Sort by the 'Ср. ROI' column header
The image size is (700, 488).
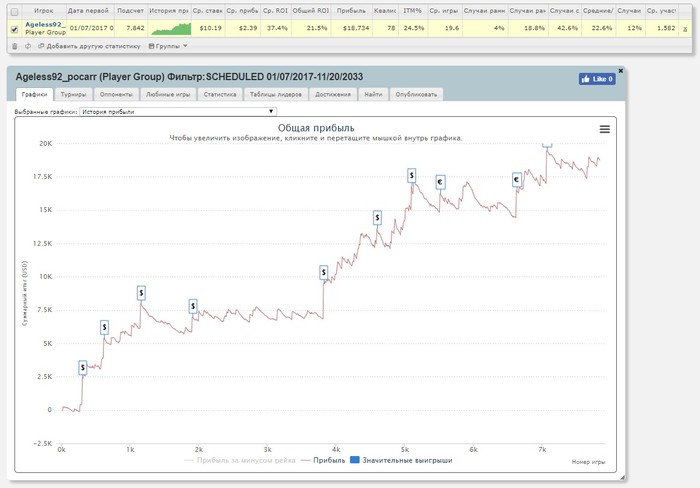275,11
